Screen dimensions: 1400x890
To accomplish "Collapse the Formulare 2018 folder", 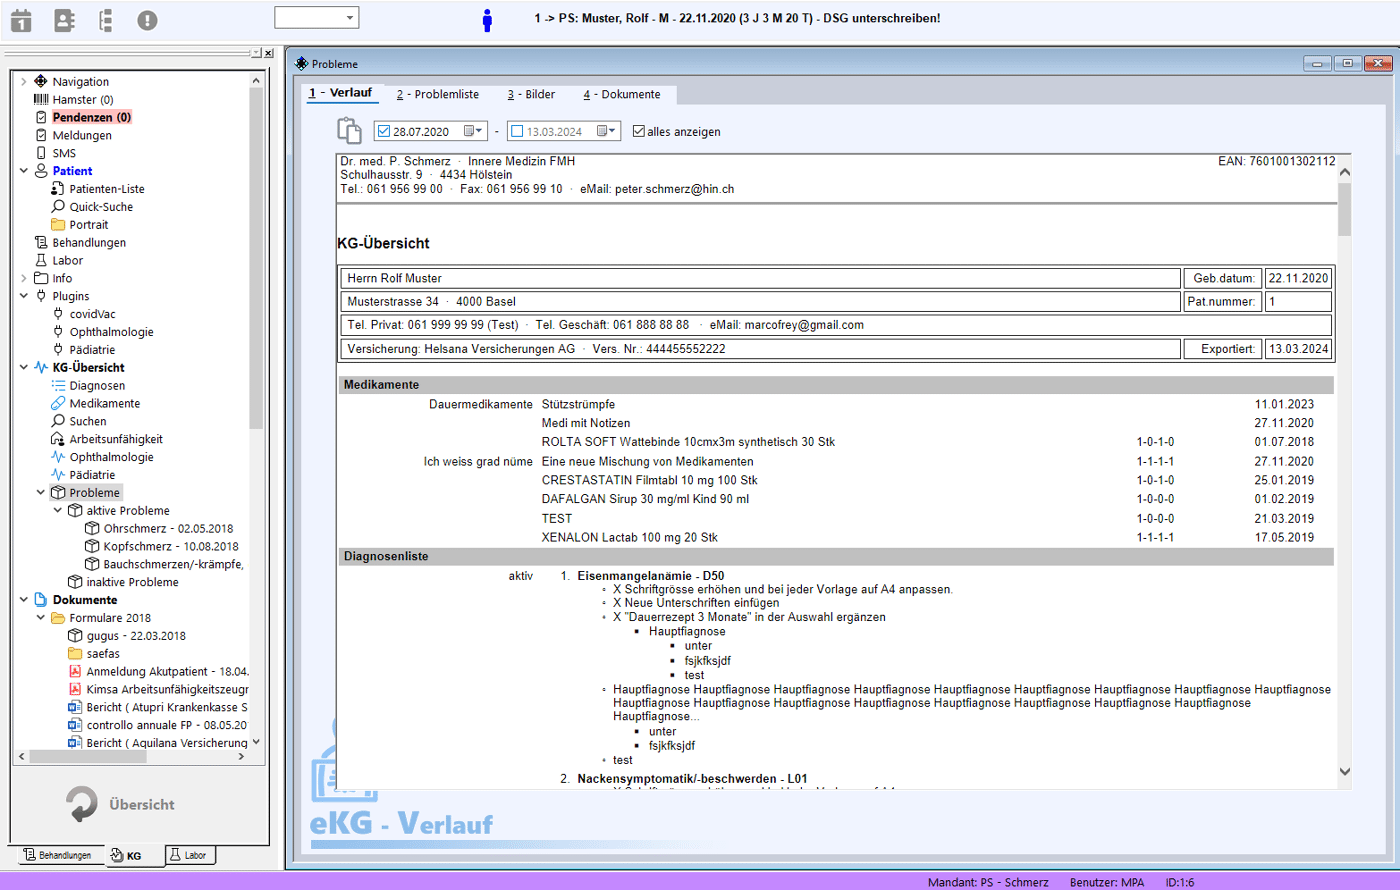I will (x=41, y=618).
